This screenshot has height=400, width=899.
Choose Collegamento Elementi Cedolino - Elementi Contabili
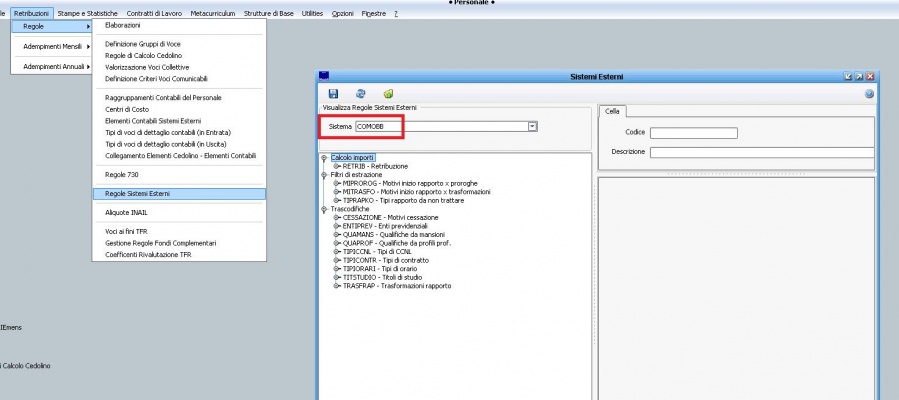click(179, 155)
